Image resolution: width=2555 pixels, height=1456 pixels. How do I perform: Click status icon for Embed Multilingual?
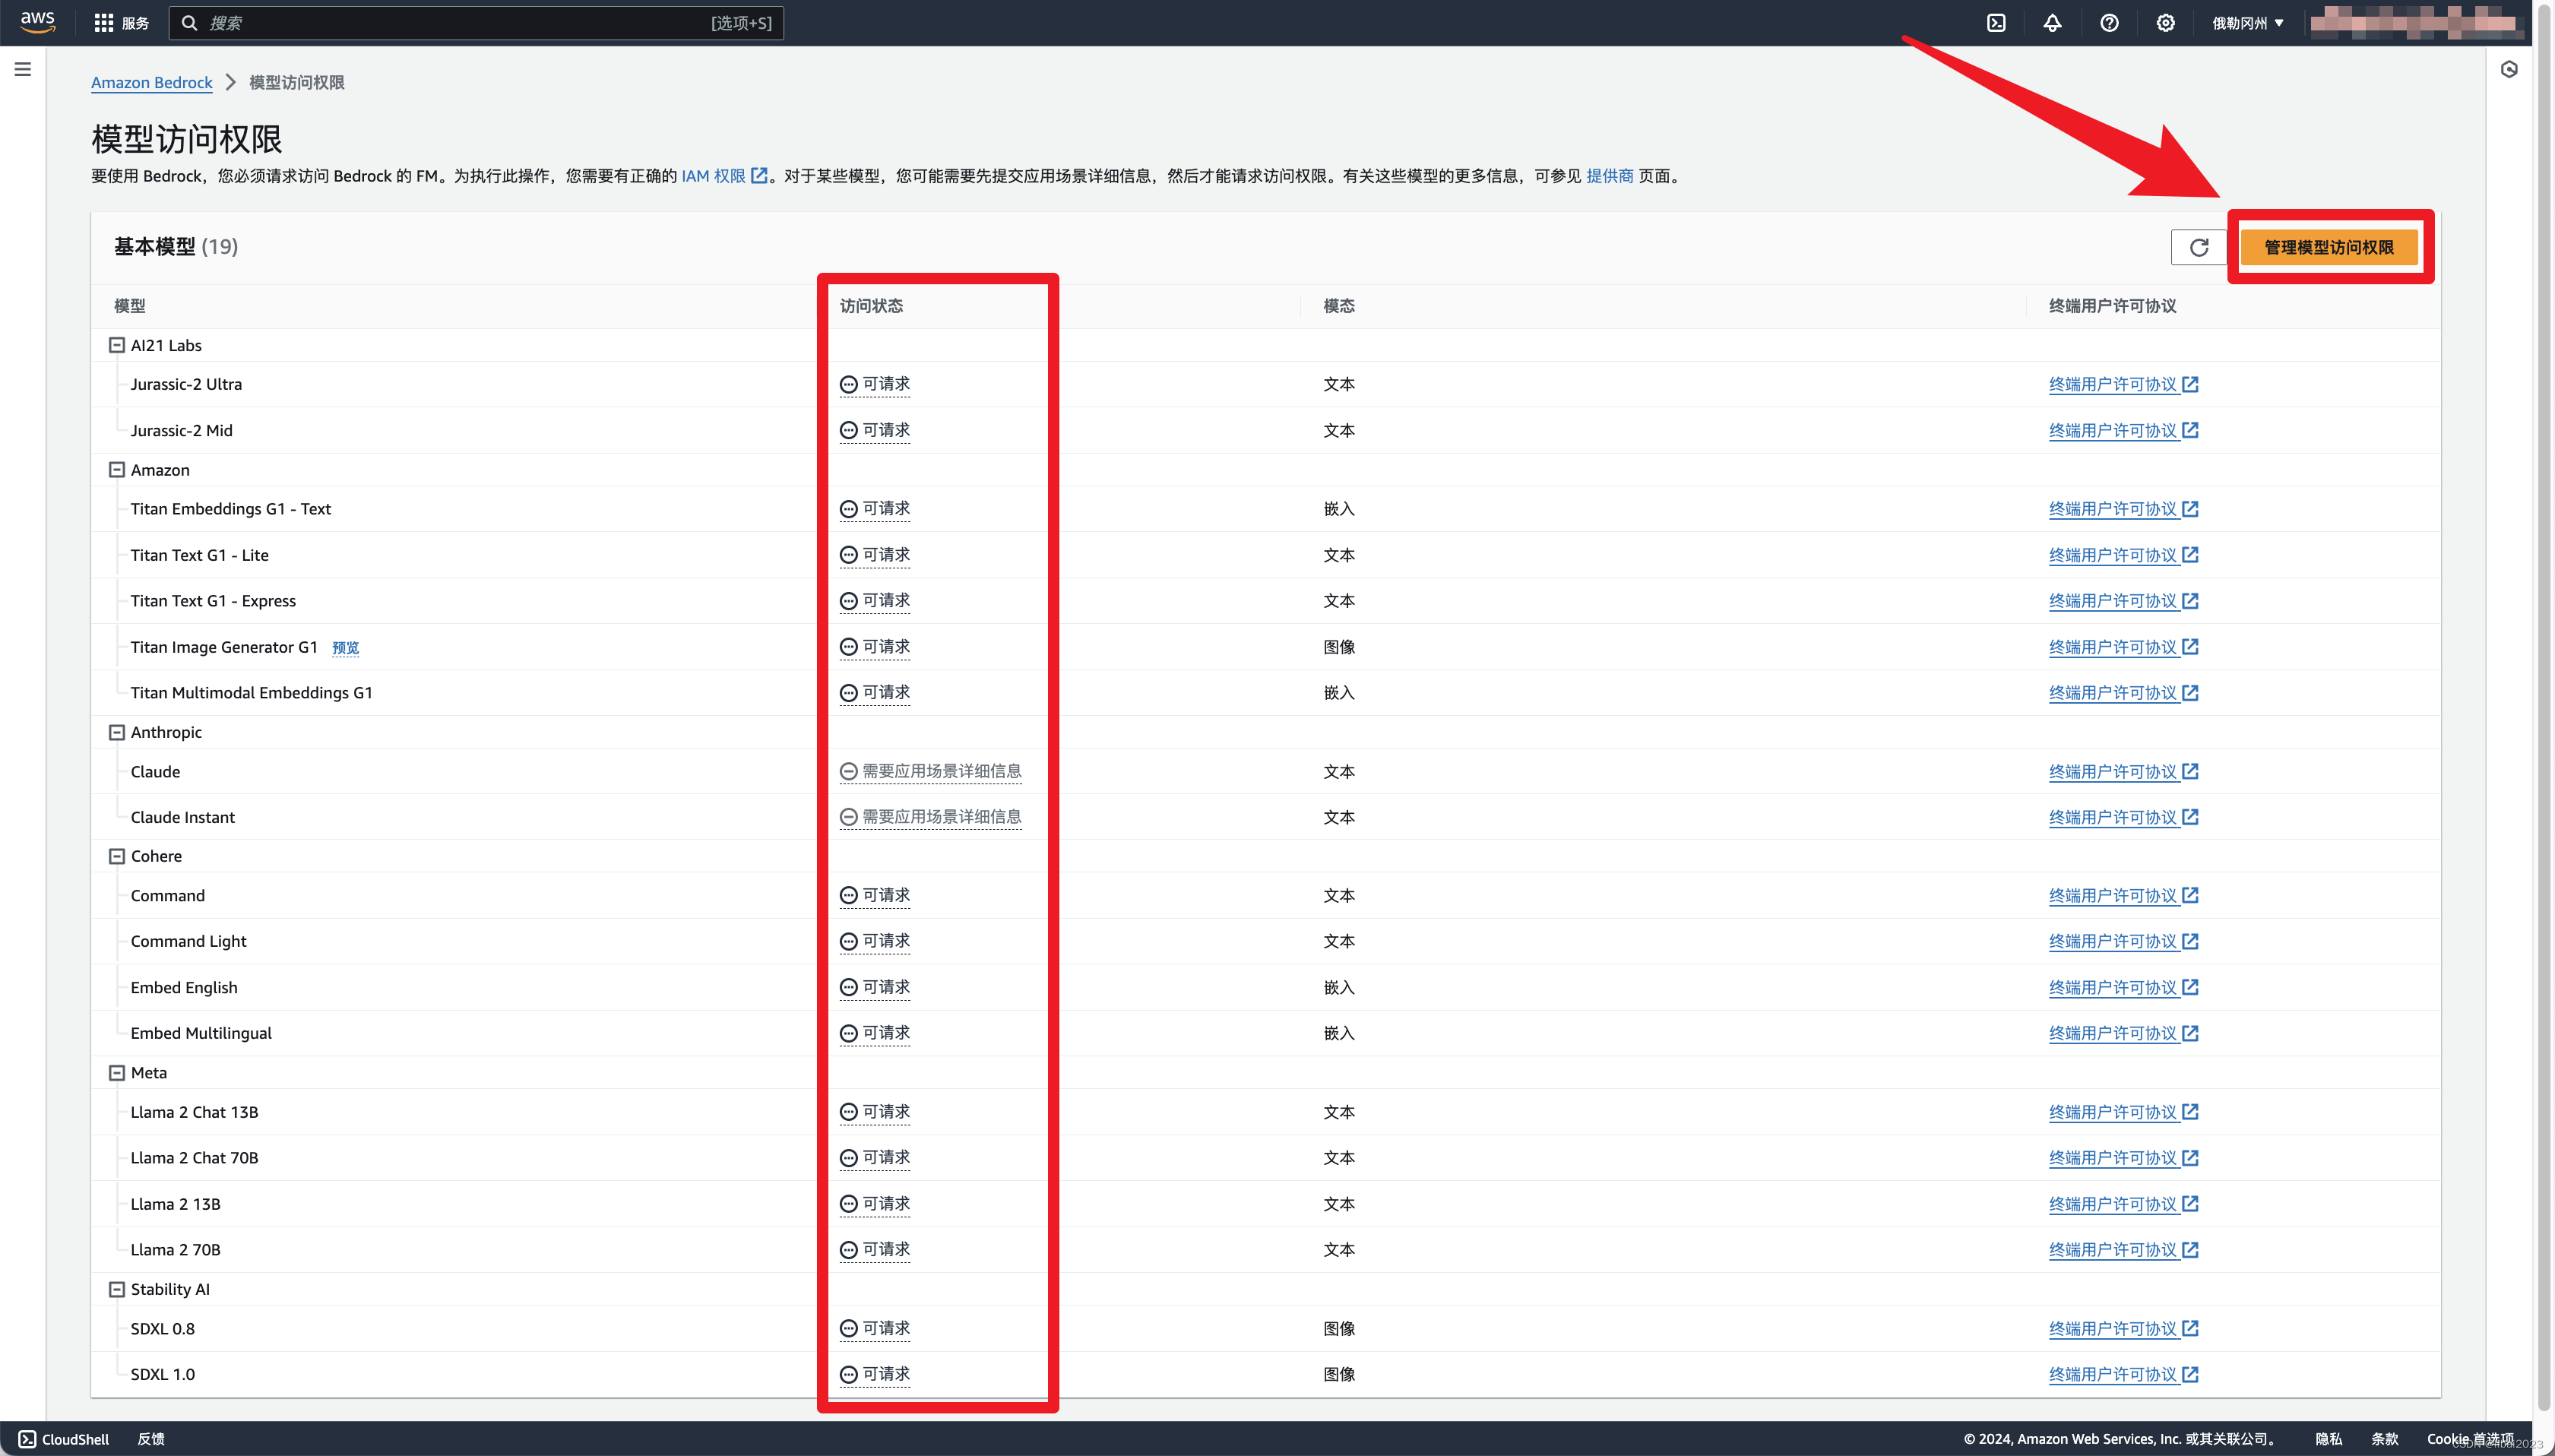(x=848, y=1033)
